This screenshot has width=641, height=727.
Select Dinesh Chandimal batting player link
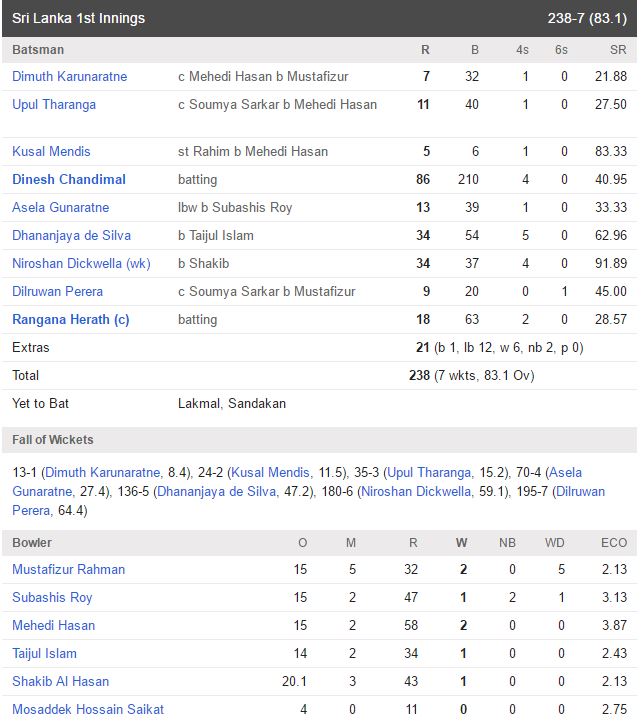69,179
